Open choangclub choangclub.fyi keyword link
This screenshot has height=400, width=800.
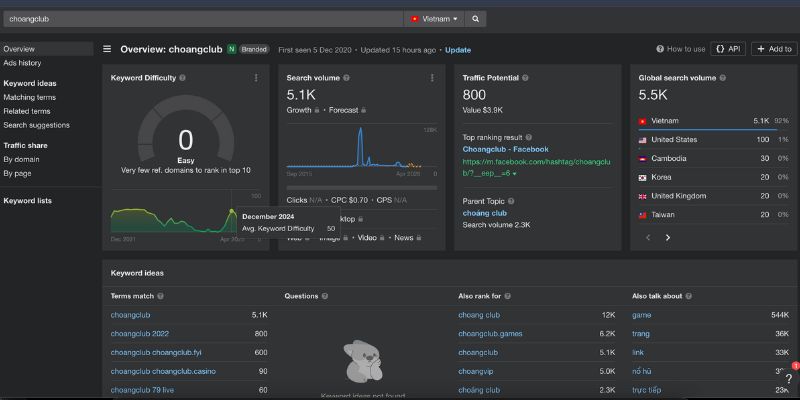tap(156, 353)
